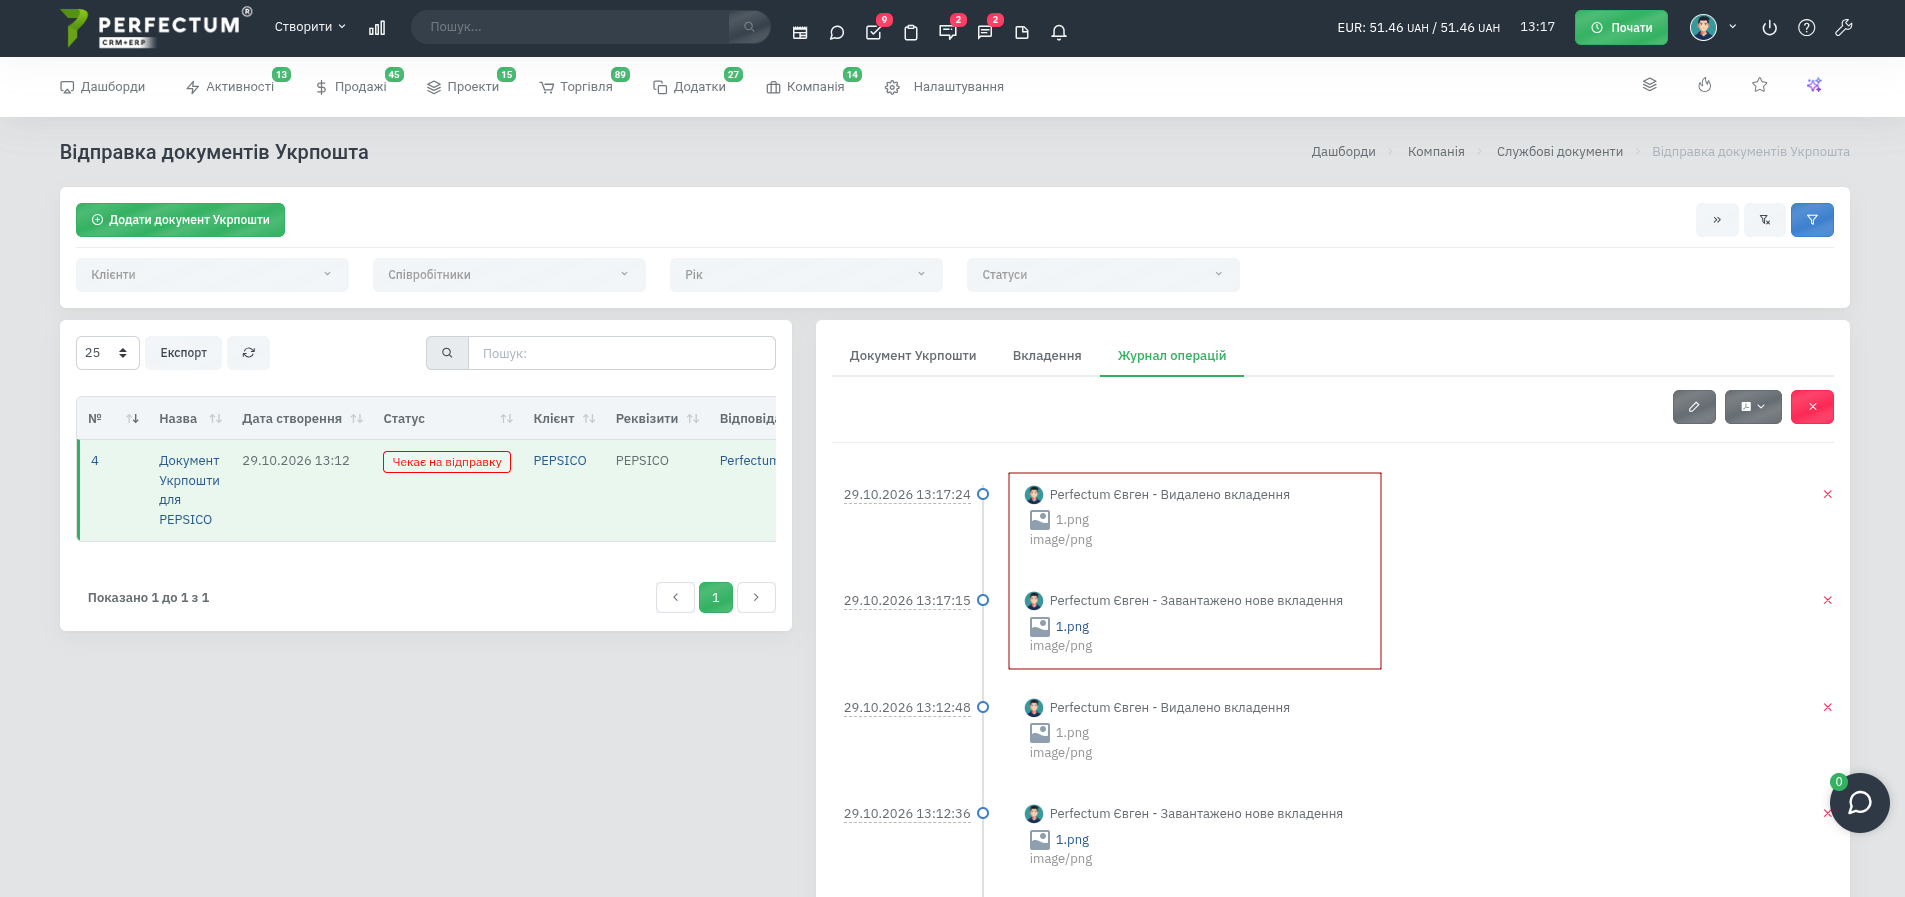Delete the 13:17:24 journal entry
Image resolution: width=1905 pixels, height=897 pixels.
(x=1827, y=494)
